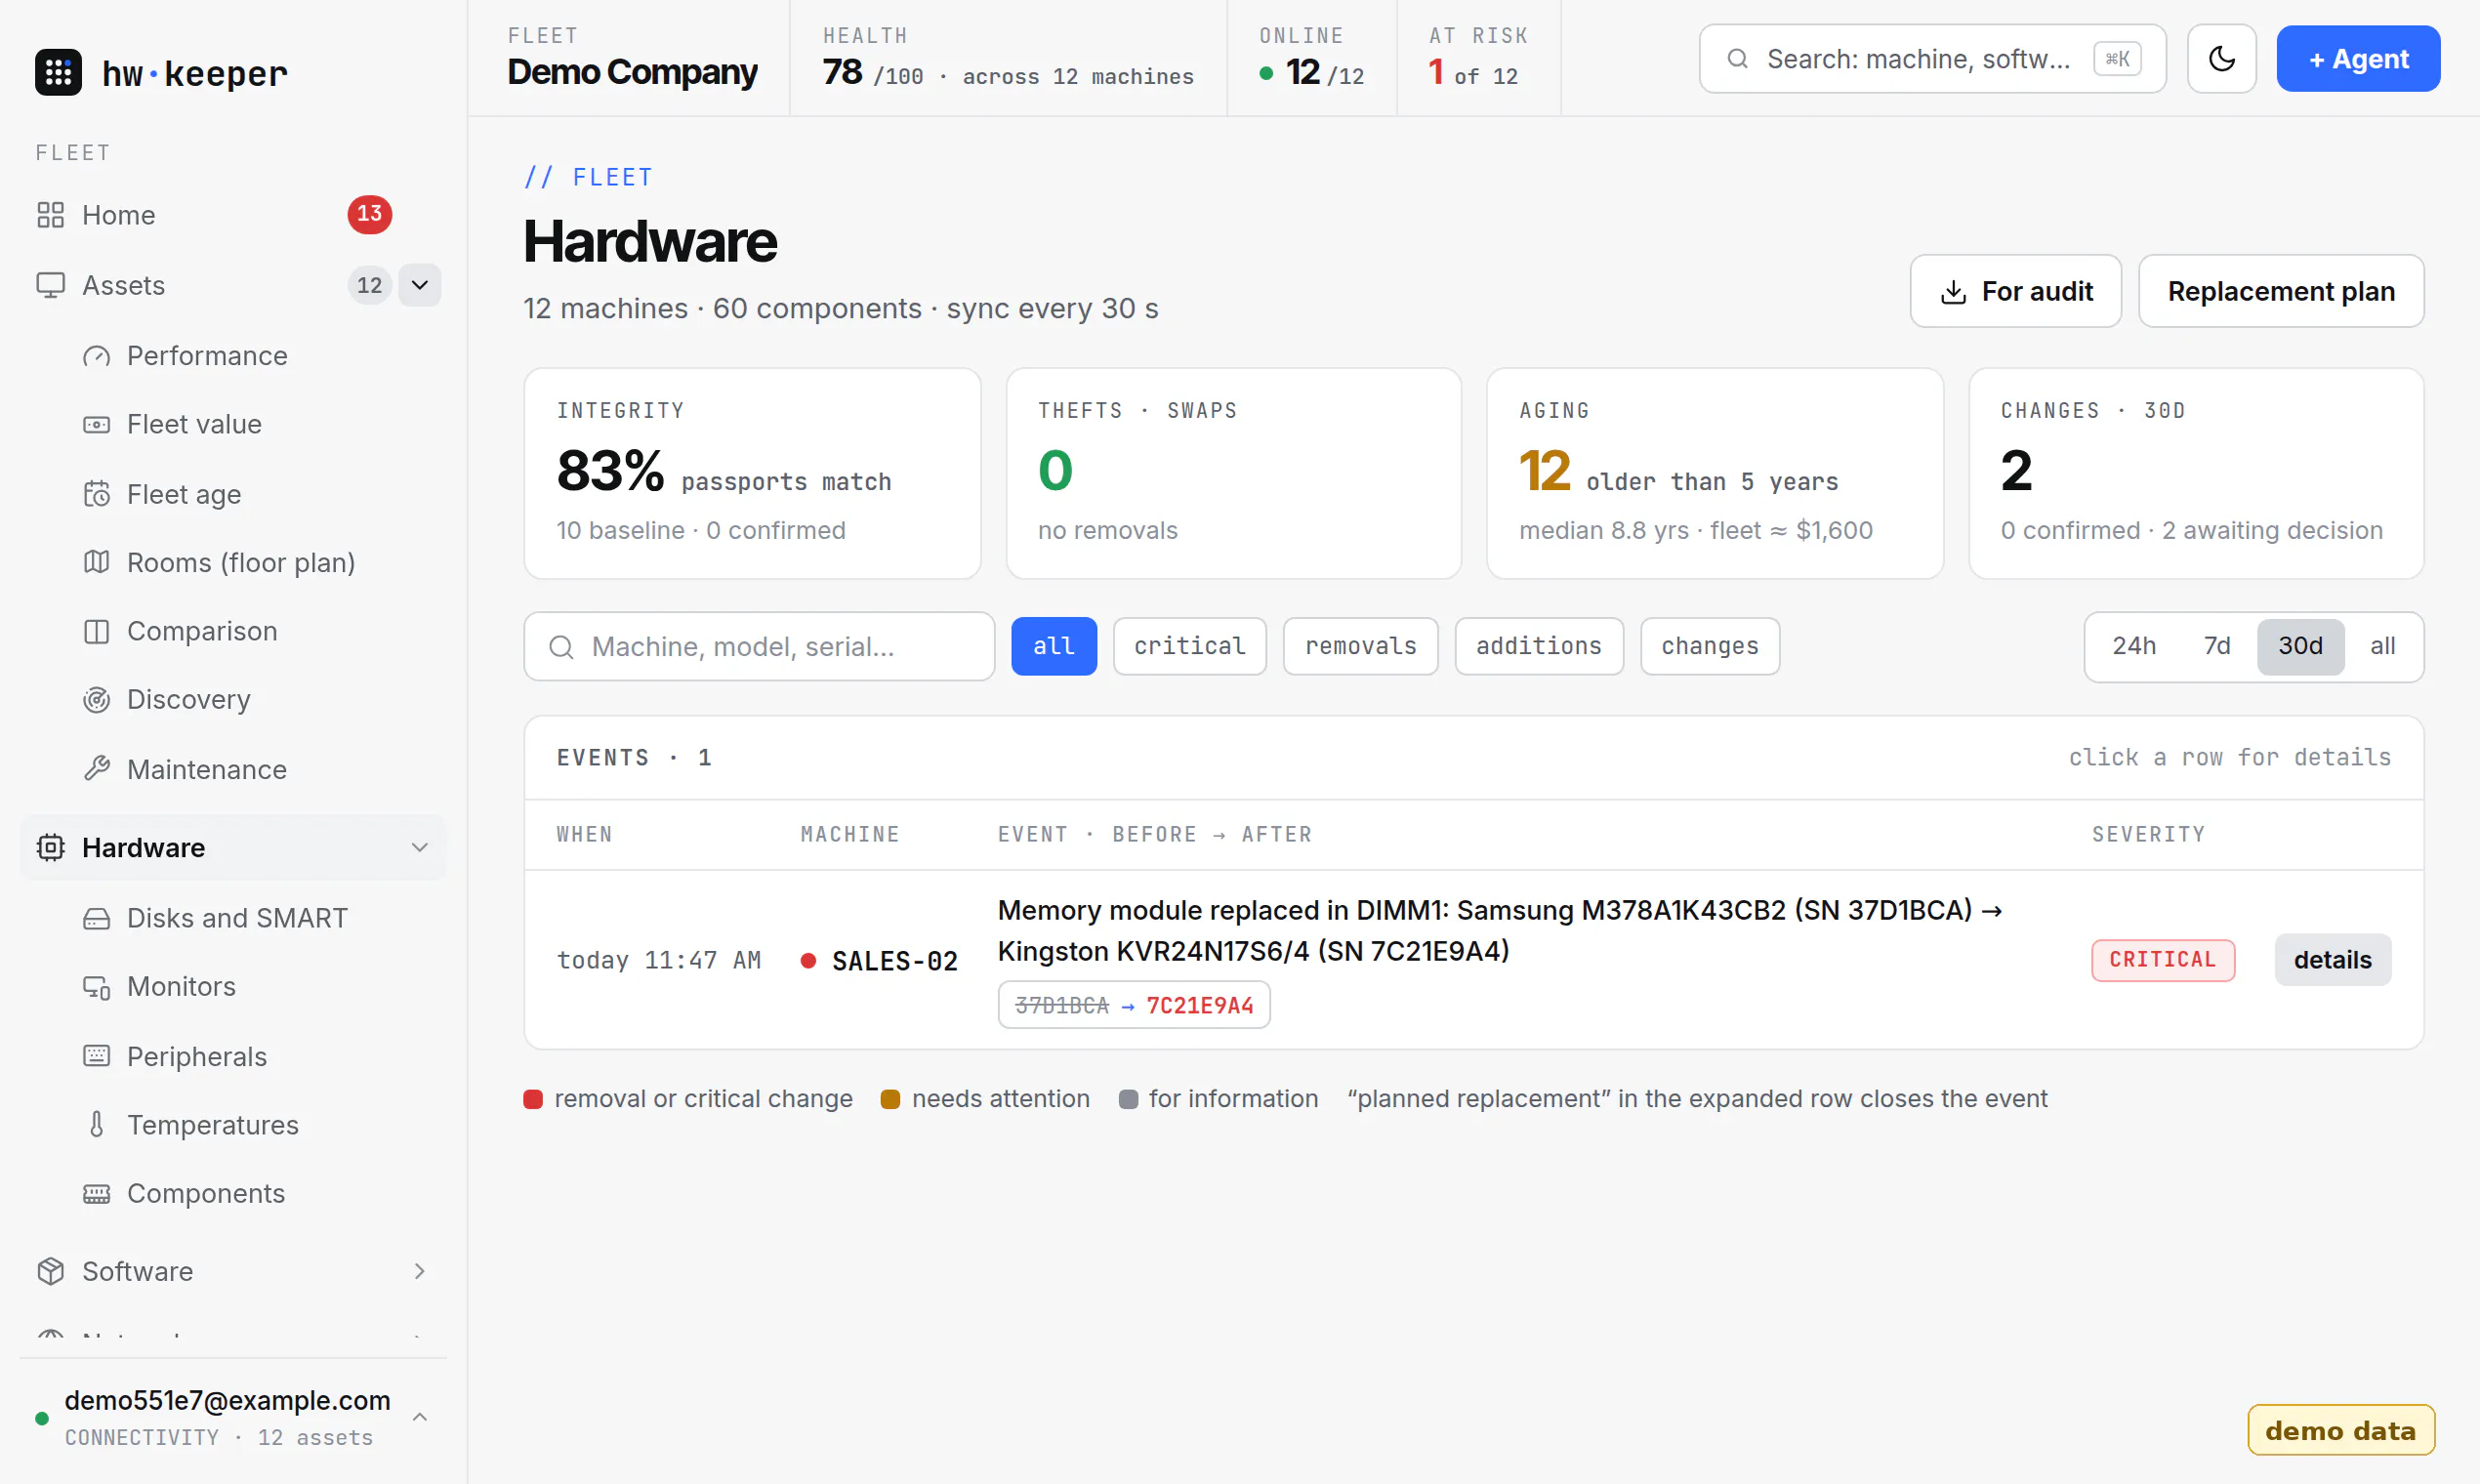Filter events by removals
Image resolution: width=2480 pixels, height=1484 pixels.
pyautogui.click(x=1360, y=646)
